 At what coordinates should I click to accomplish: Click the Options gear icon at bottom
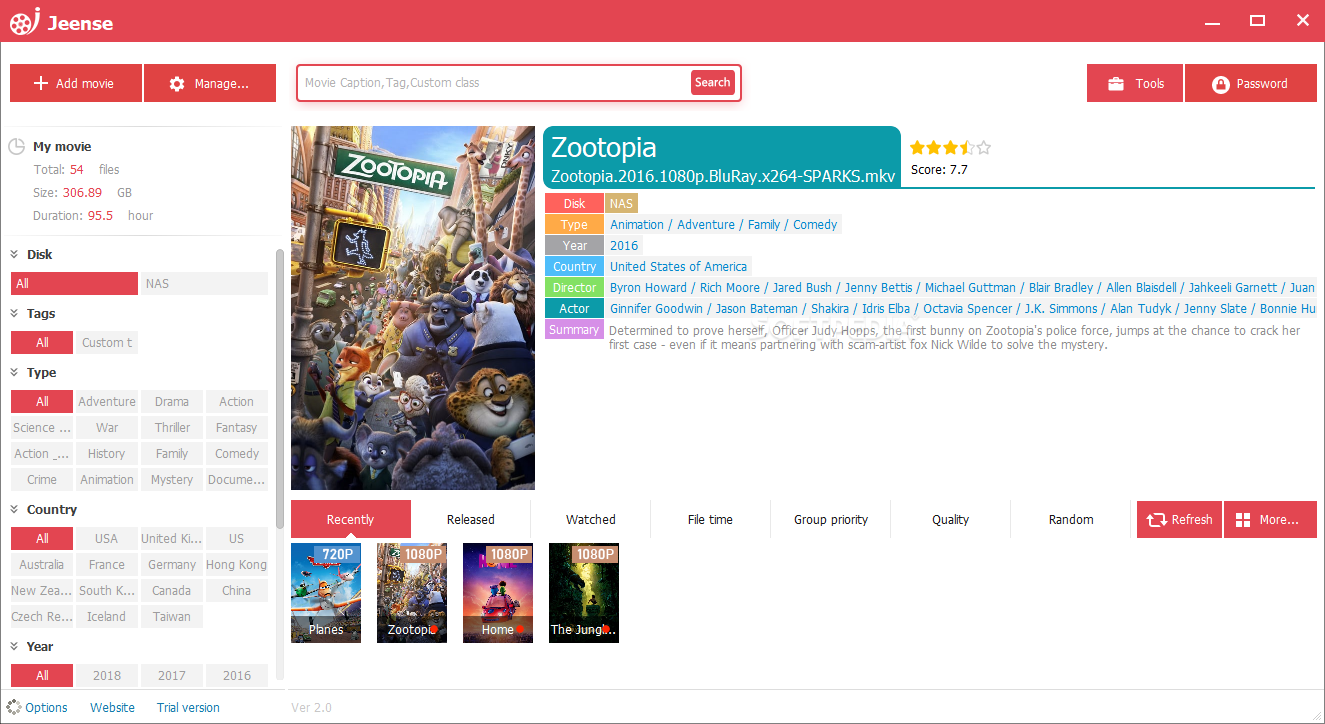tap(14, 707)
